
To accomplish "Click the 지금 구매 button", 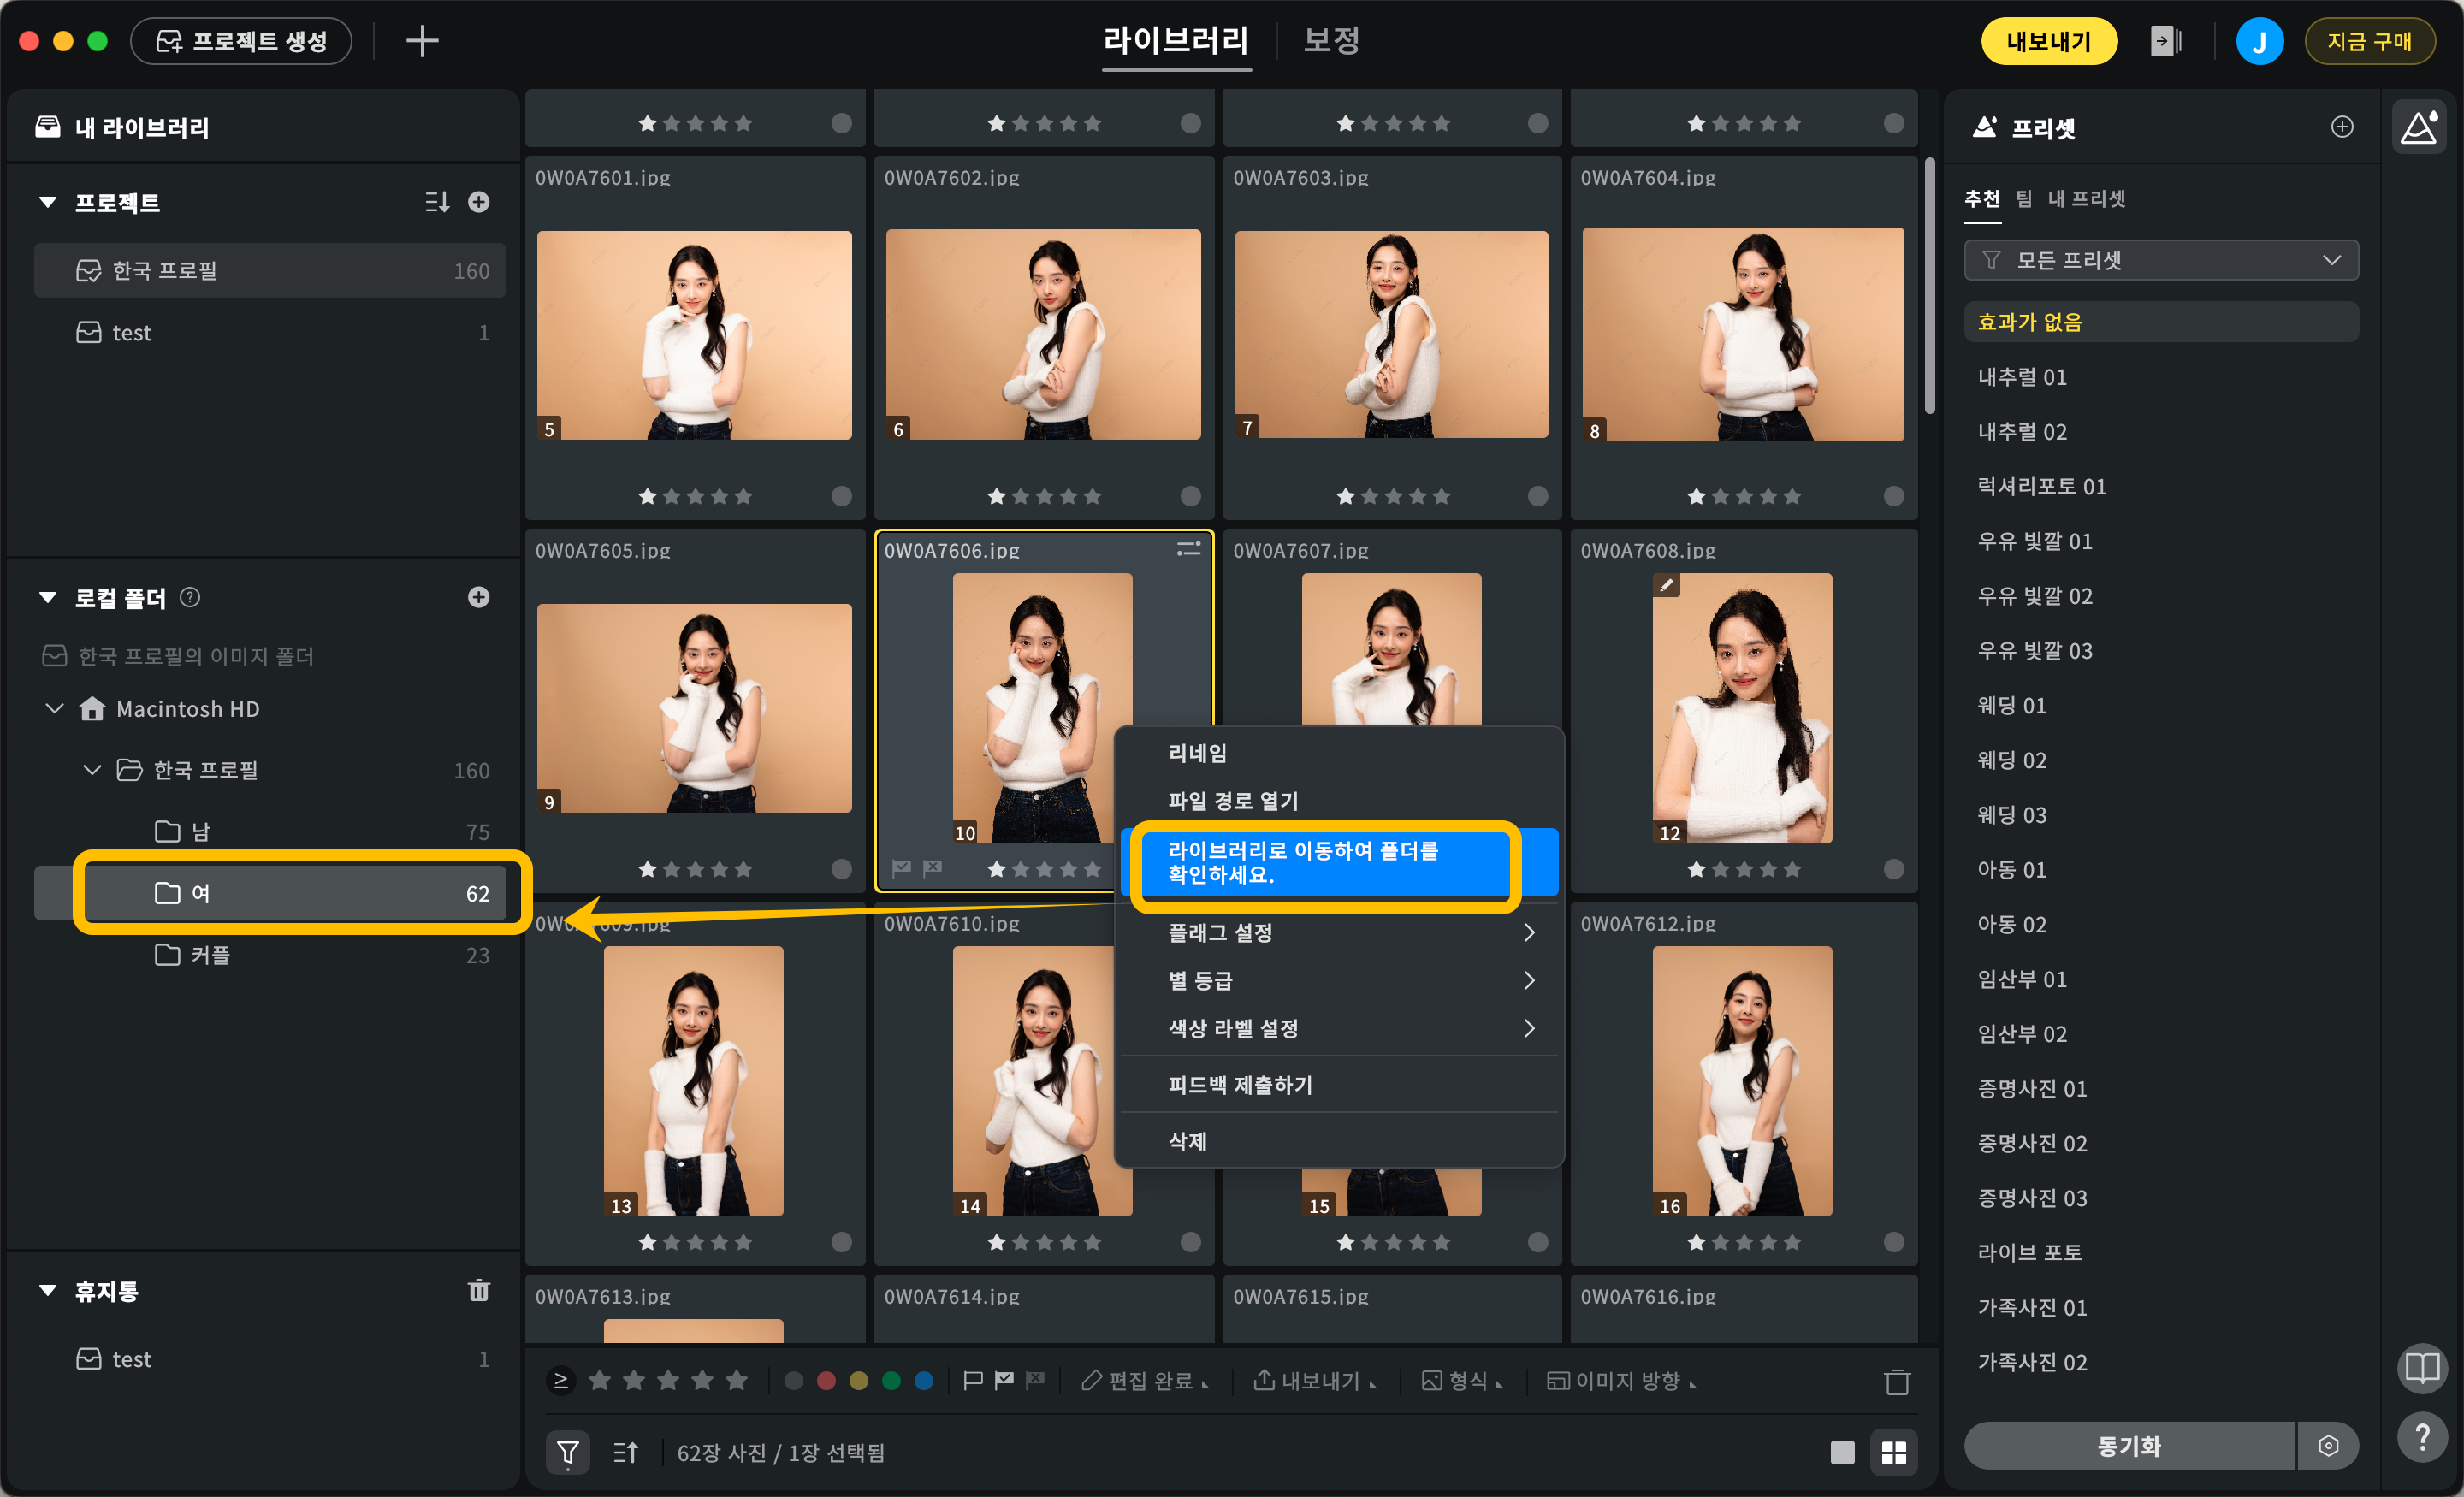I will (2369, 41).
